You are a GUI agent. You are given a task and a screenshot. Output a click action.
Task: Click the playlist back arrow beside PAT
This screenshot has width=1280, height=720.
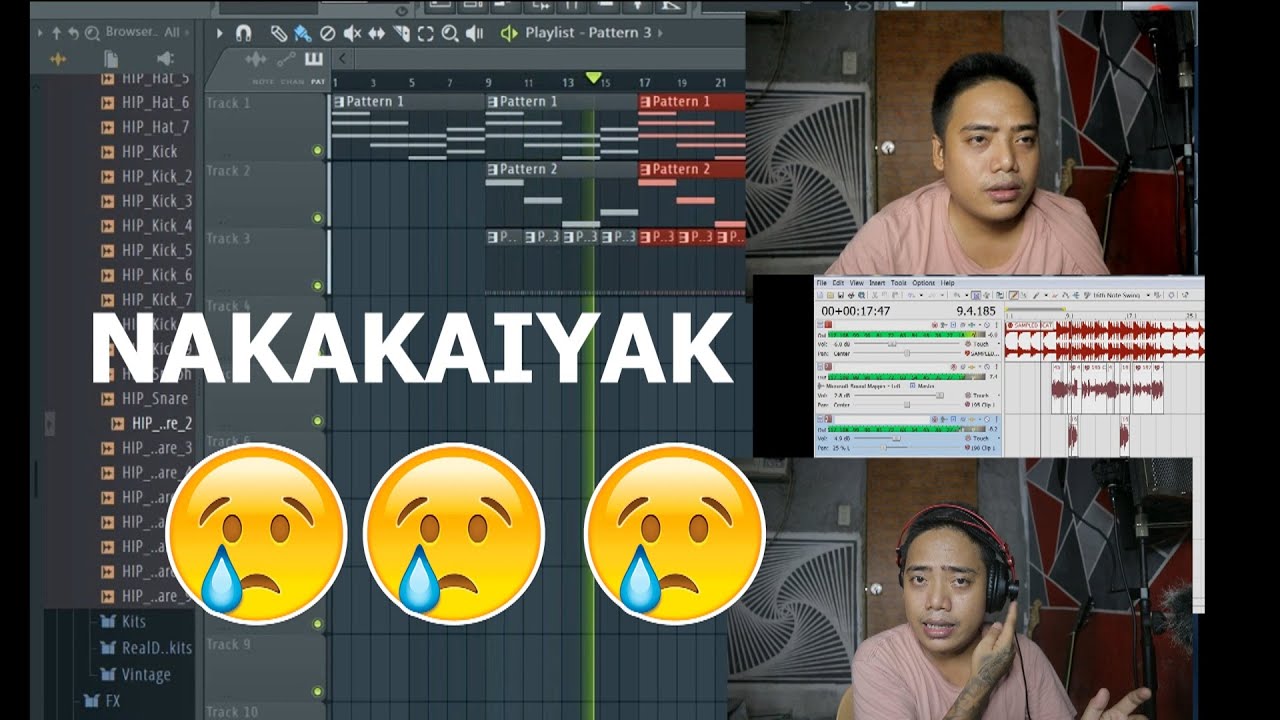tap(342, 59)
